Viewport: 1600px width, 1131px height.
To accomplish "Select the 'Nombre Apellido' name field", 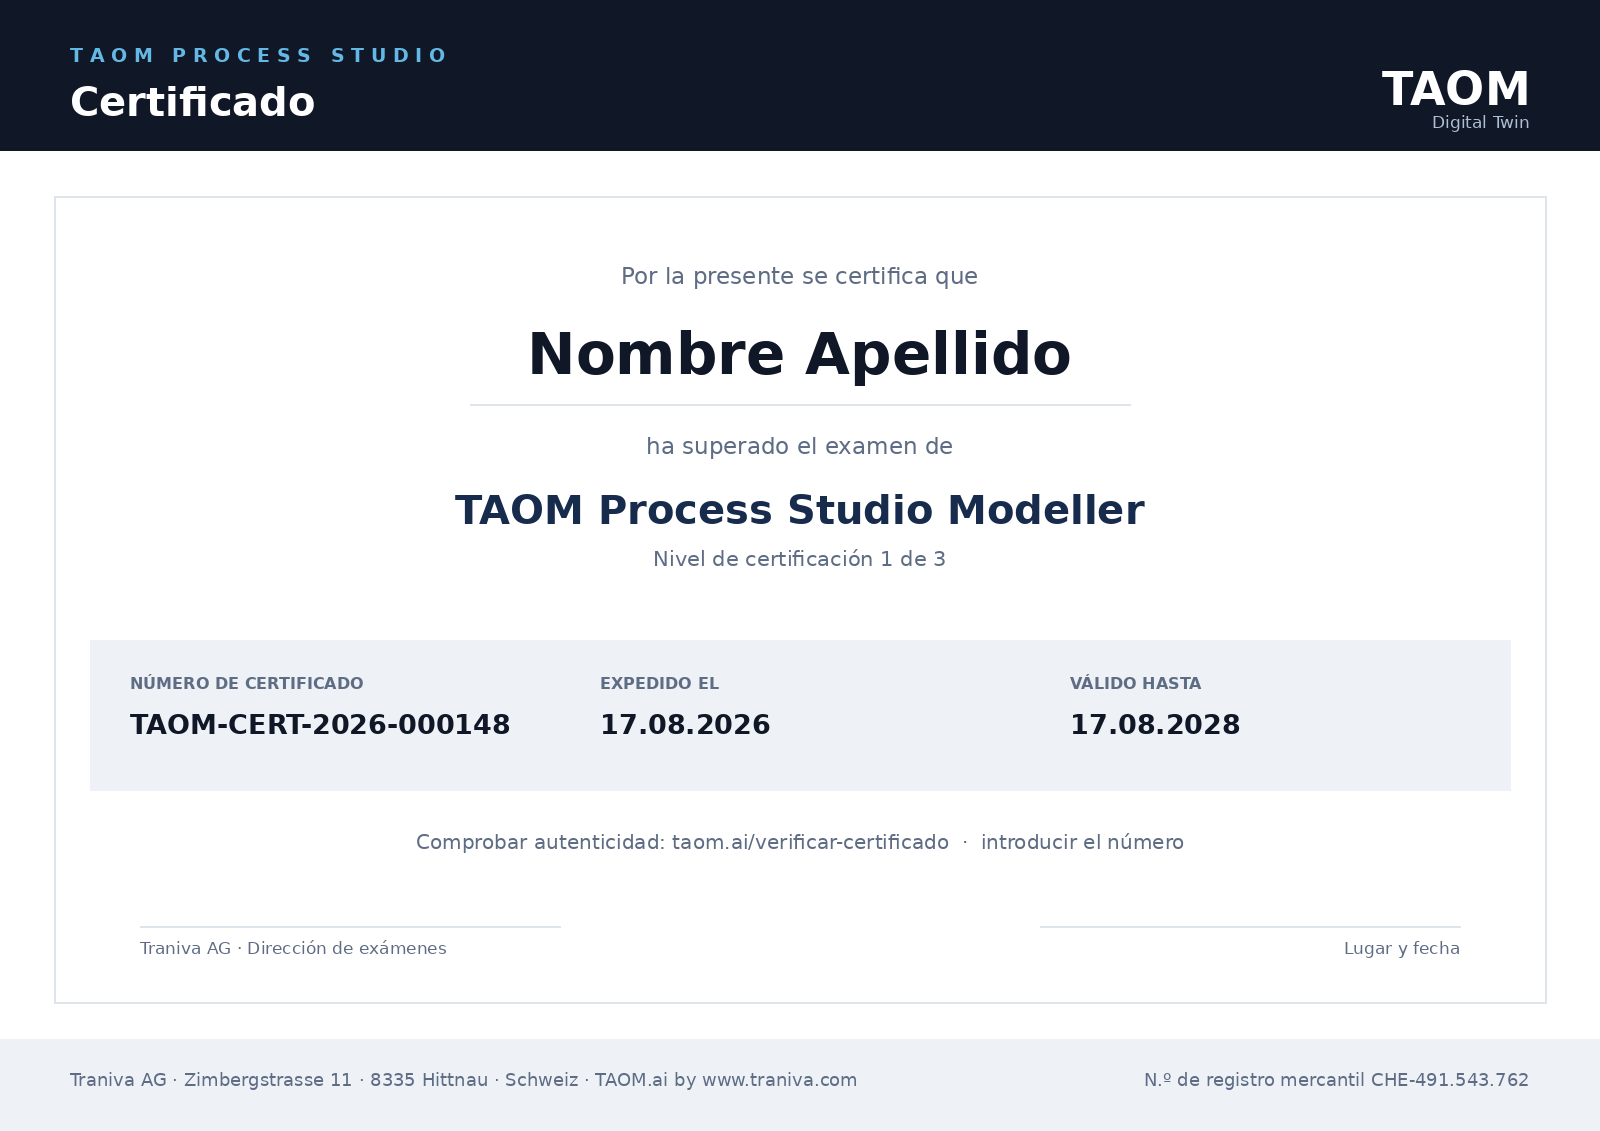I will coord(800,355).
